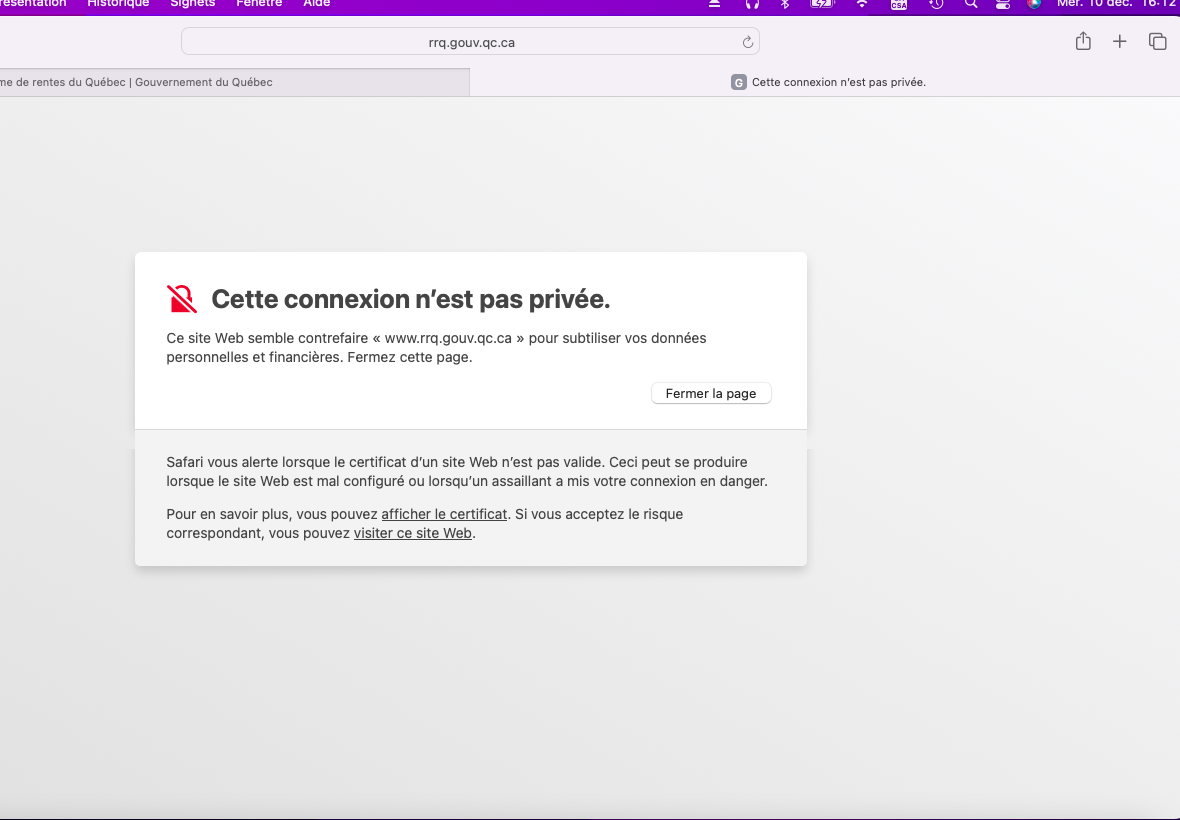The image size is (1180, 820).
Task: Click the date and time in menu bar
Action: coord(1118,4)
